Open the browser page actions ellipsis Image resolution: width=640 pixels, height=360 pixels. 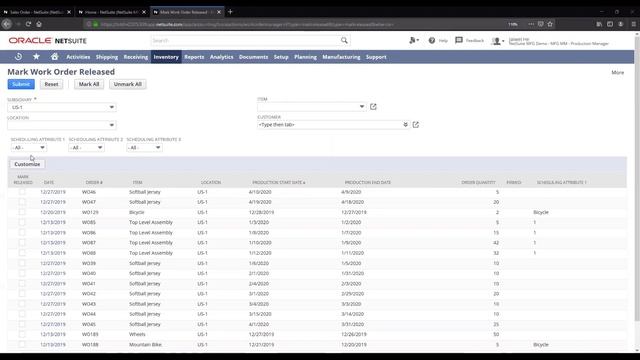[x=531, y=24]
